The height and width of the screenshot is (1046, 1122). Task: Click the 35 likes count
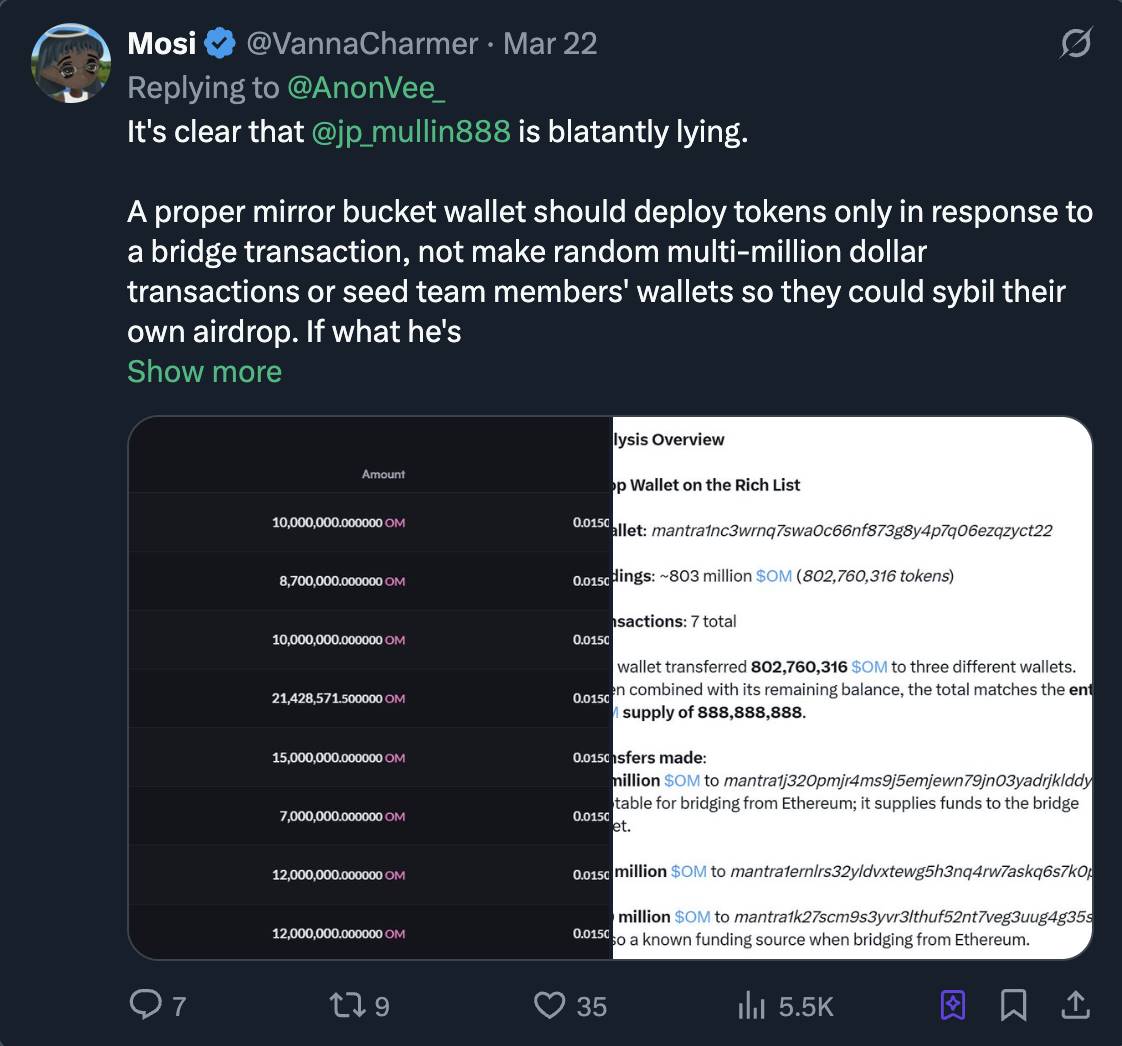591,1006
